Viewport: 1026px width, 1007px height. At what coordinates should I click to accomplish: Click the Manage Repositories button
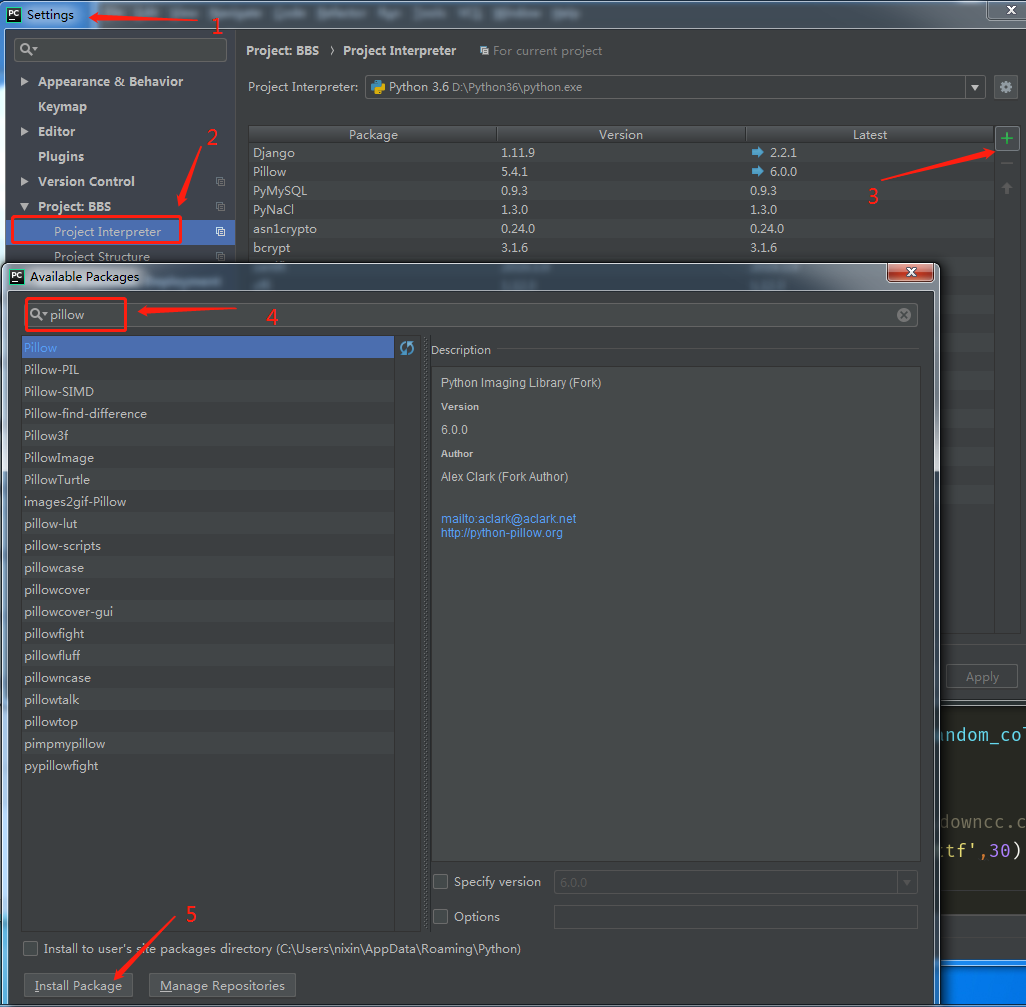pyautogui.click(x=222, y=985)
